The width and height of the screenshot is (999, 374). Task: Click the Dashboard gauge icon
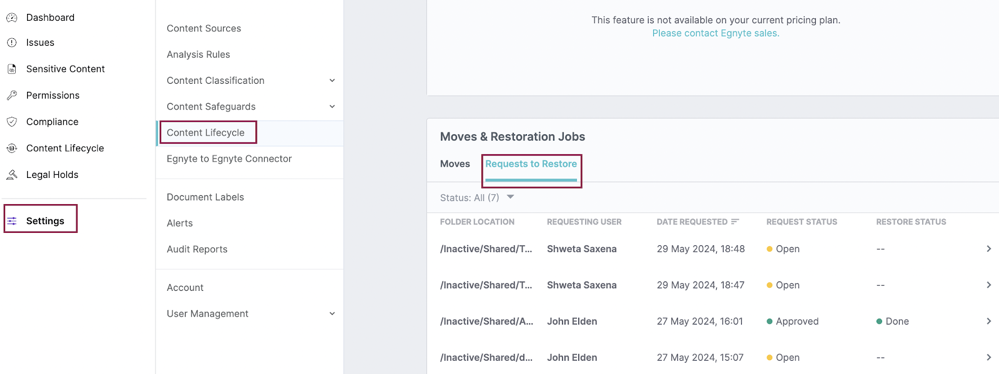tap(11, 18)
